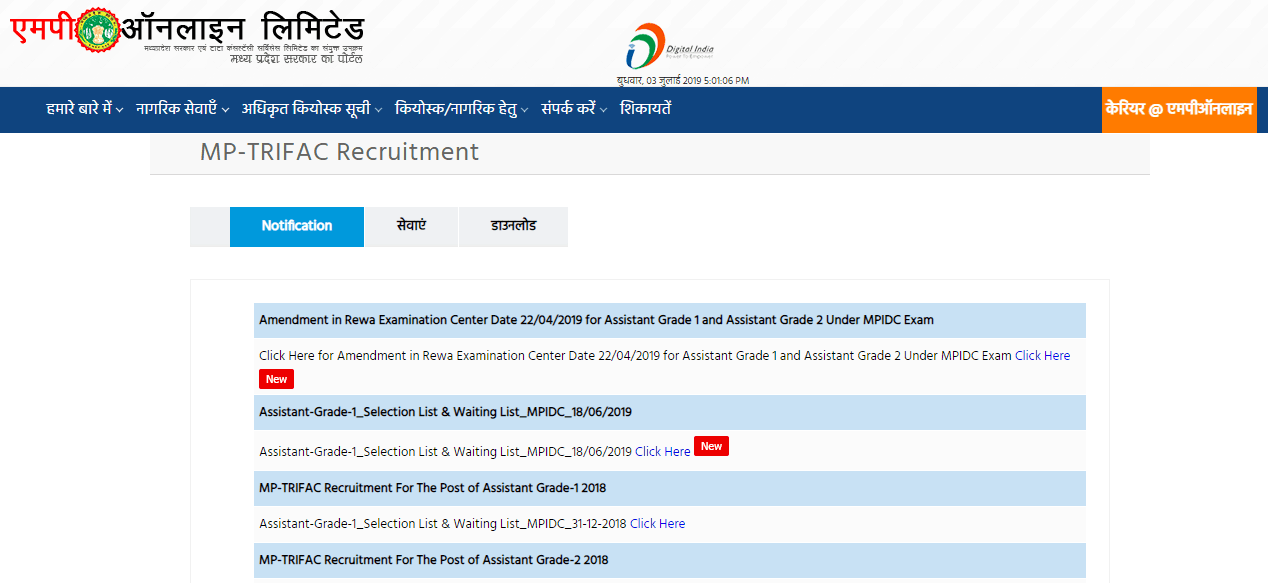Click the Digital India logo
The width and height of the screenshot is (1268, 583).
click(669, 46)
